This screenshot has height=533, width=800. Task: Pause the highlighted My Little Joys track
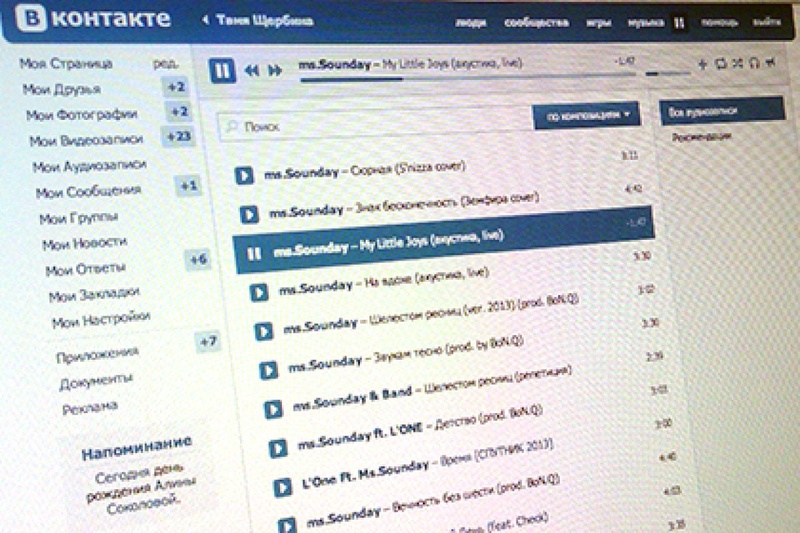[x=253, y=253]
